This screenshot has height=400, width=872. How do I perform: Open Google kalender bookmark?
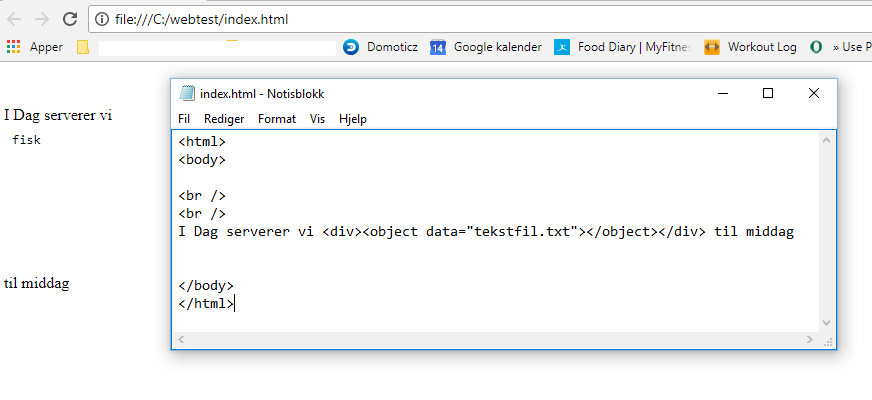click(x=486, y=47)
